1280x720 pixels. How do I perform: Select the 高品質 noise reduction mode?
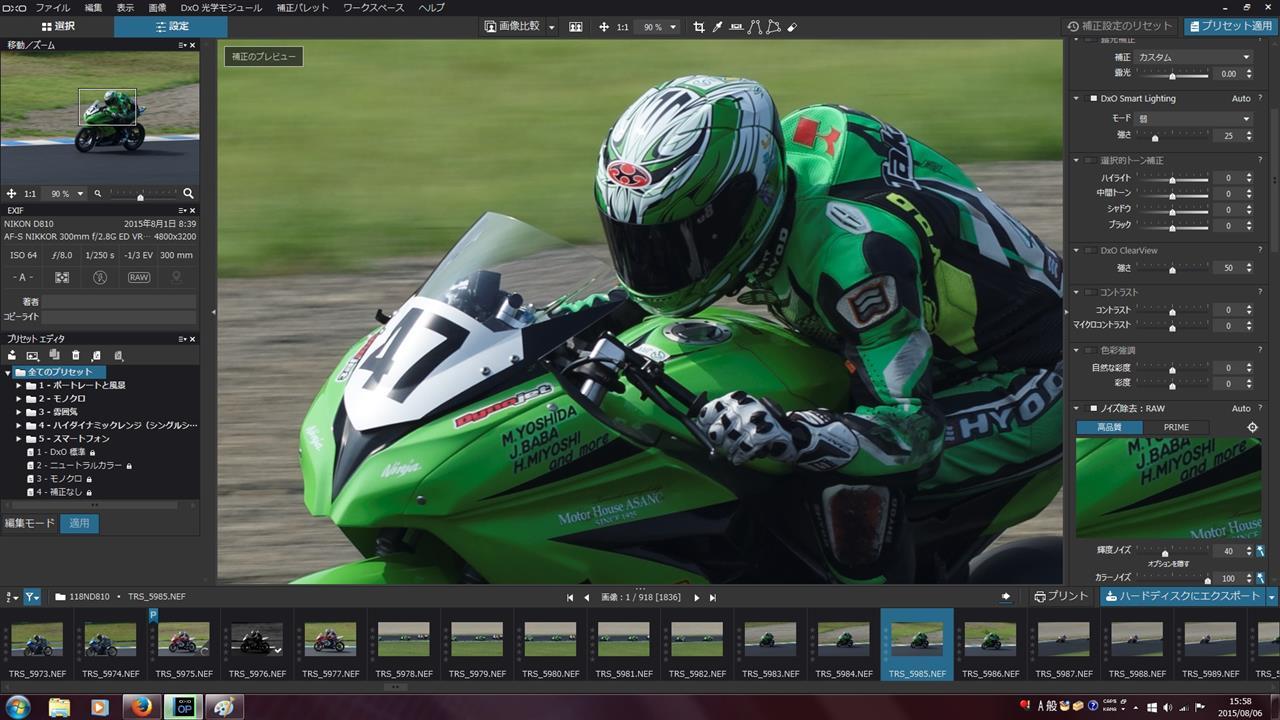[x=1109, y=427]
